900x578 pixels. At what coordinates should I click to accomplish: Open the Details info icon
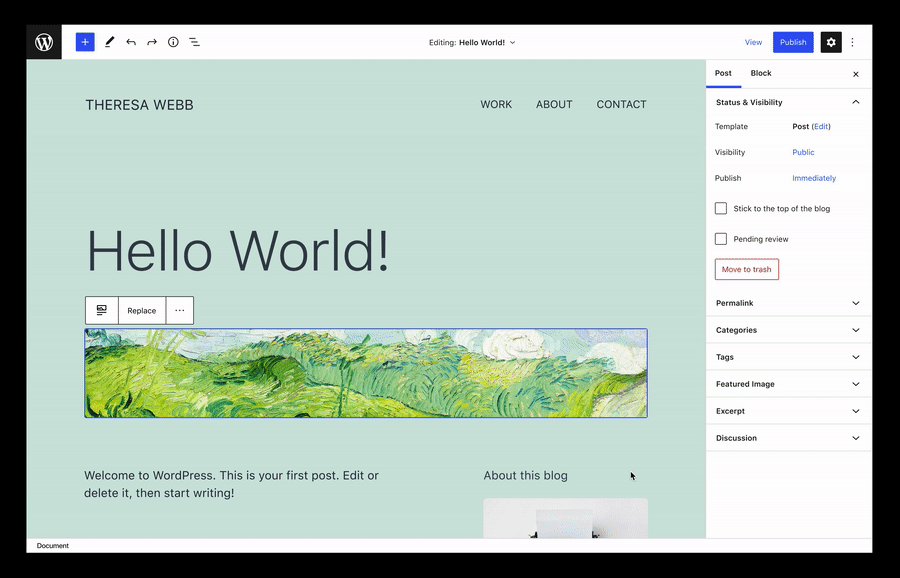tap(173, 42)
